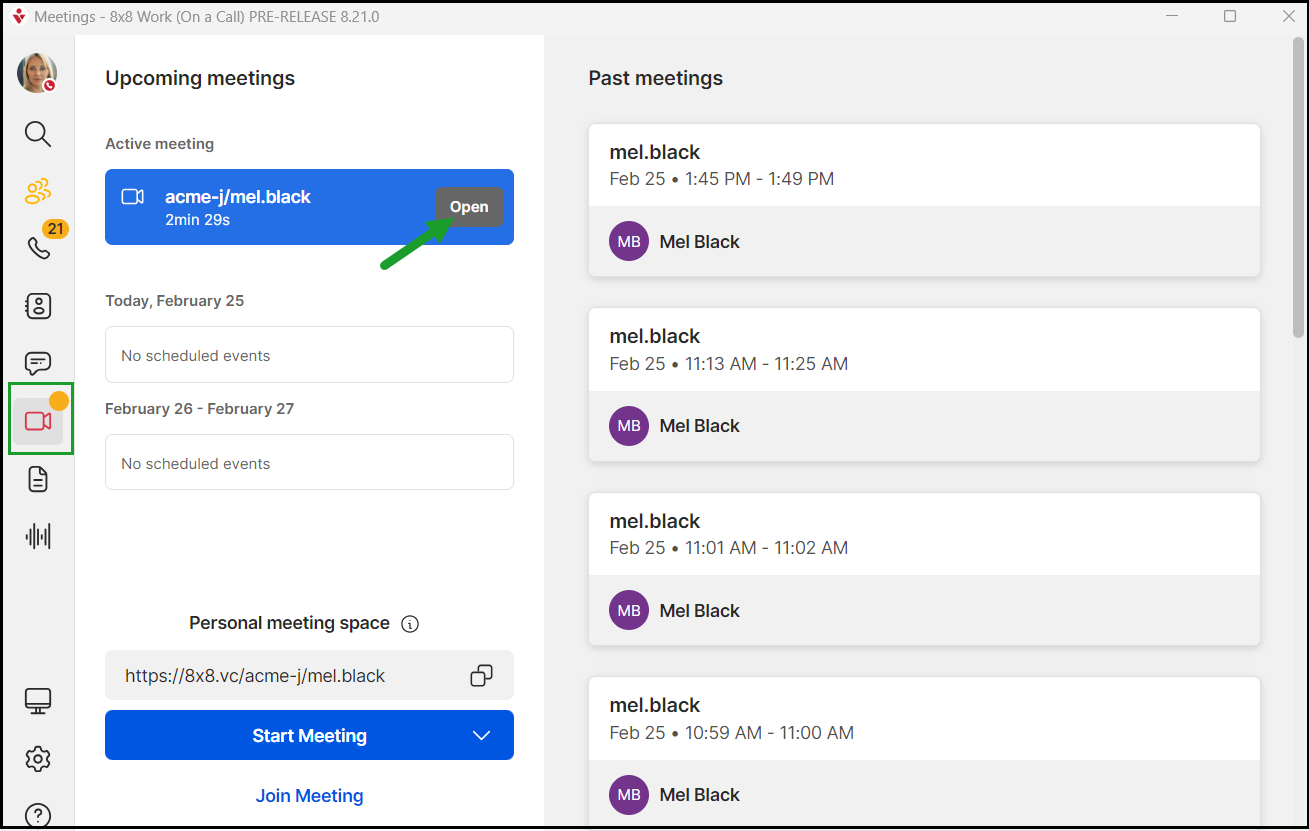Open the help question mark icon
1309x831 pixels.
tap(38, 816)
